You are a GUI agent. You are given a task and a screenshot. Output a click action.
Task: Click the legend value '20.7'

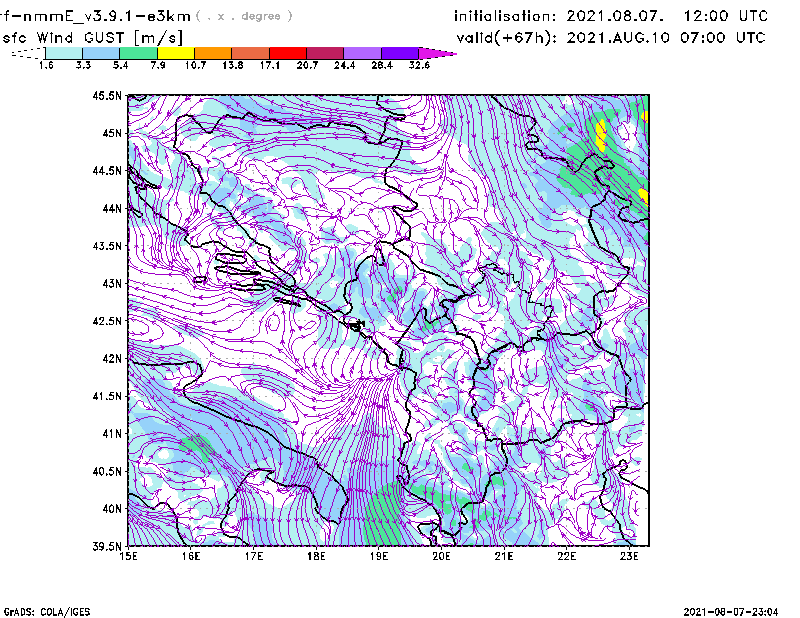[307, 65]
